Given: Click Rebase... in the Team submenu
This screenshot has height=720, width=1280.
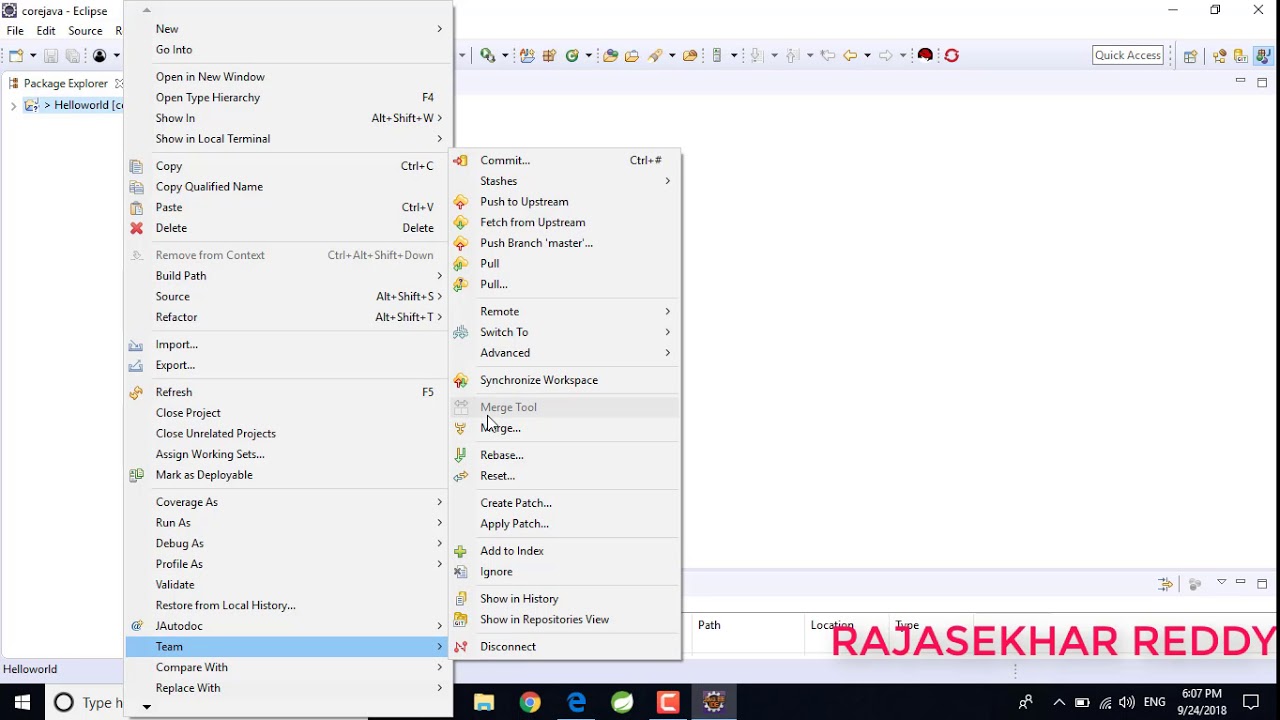Looking at the screenshot, I should pos(501,455).
